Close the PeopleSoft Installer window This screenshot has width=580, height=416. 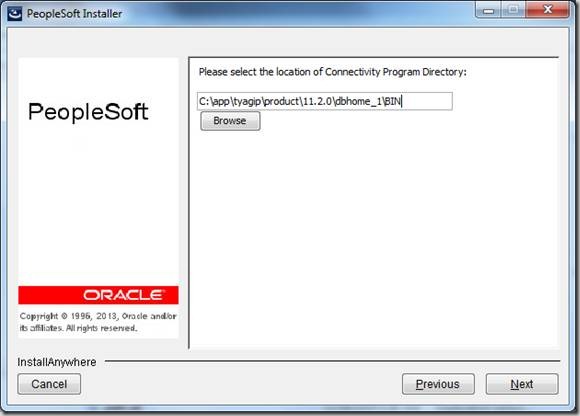click(548, 10)
